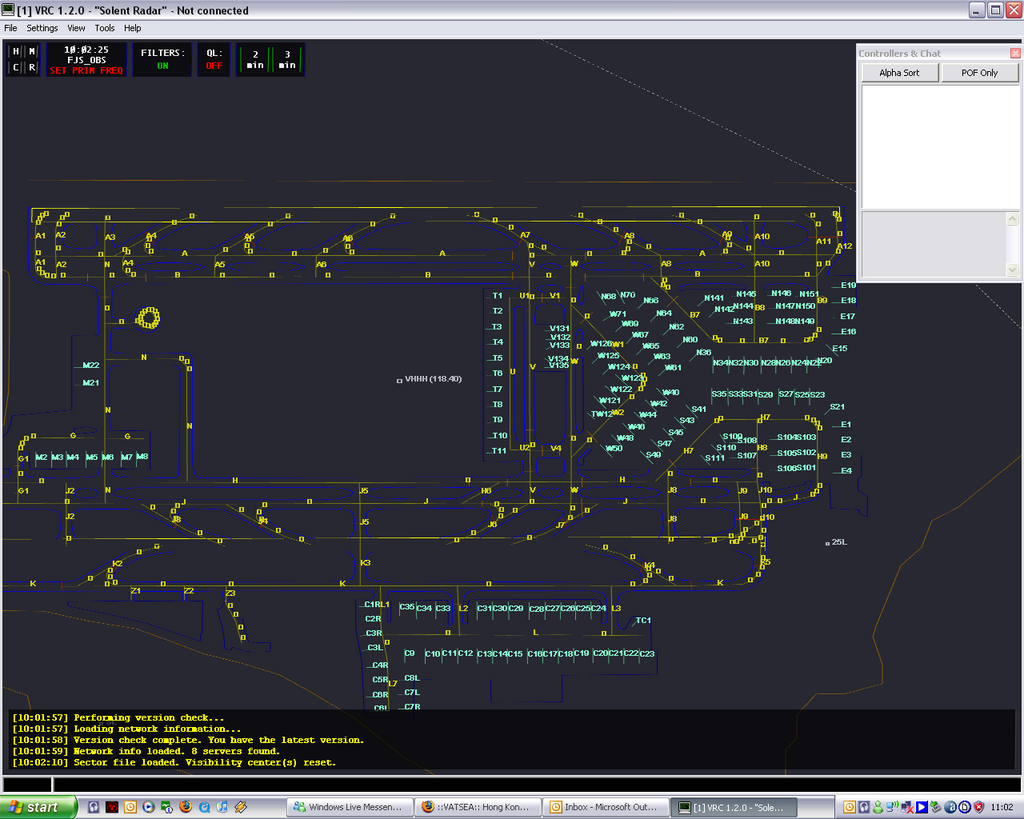1024x819 pixels.
Task: Click the 3 min timer button
Action: click(287, 59)
